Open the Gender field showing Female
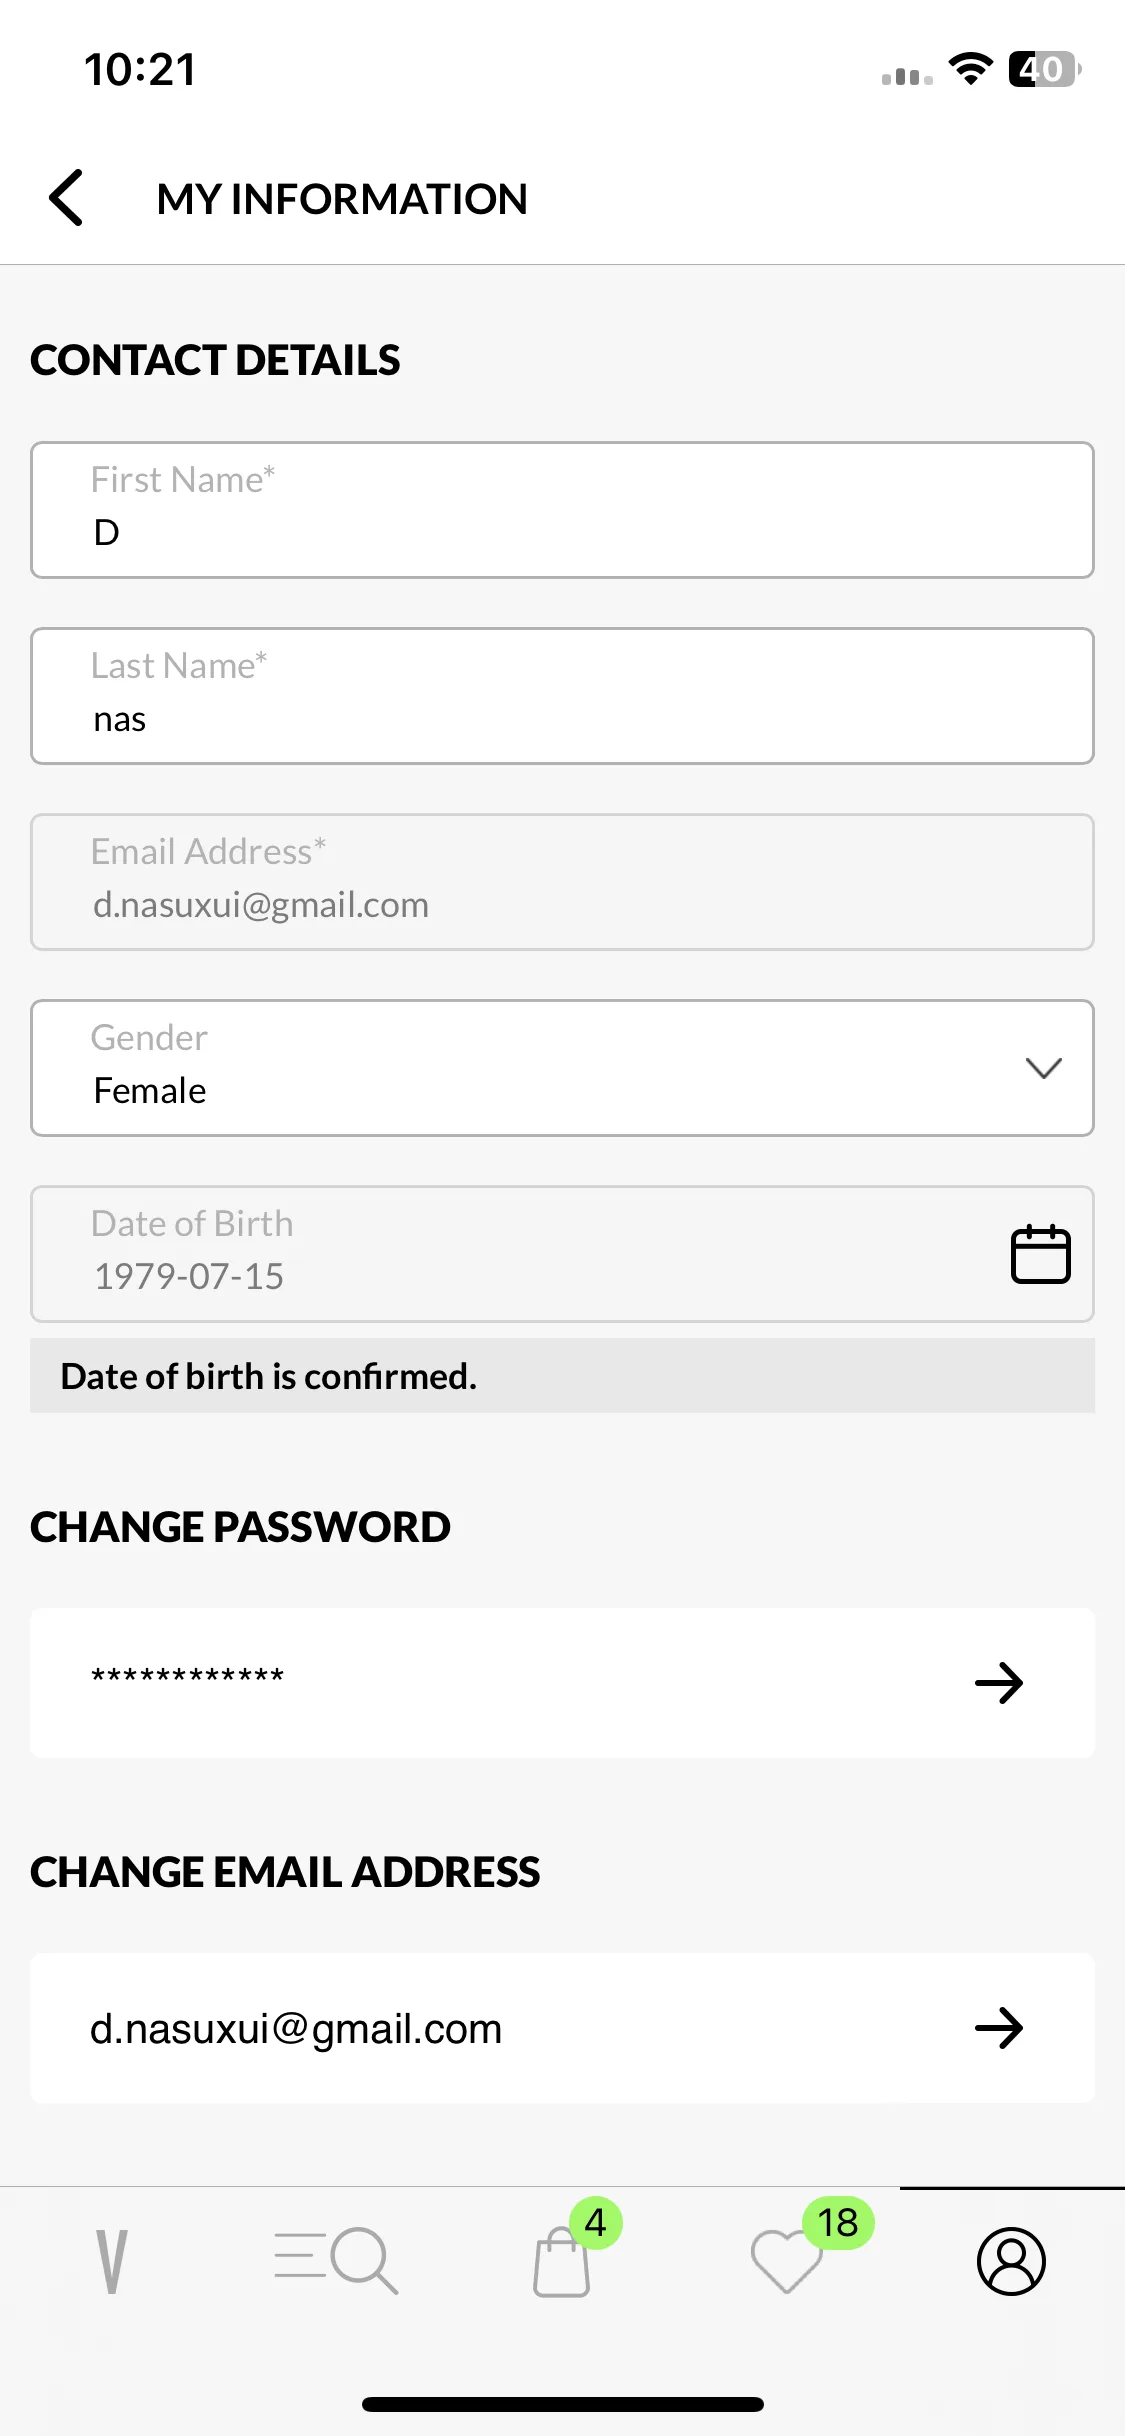 562,1068
